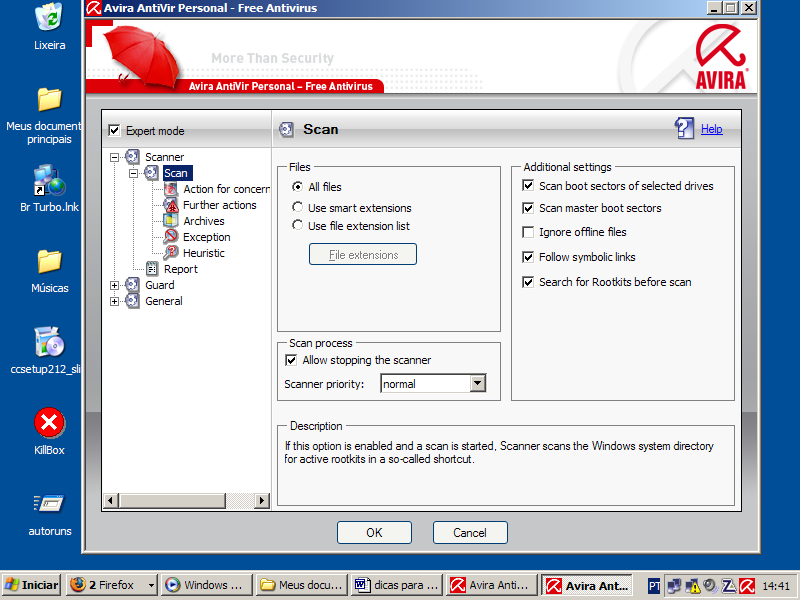Screen dimensions: 800x600
Task: Click the OK button
Action: point(374,533)
